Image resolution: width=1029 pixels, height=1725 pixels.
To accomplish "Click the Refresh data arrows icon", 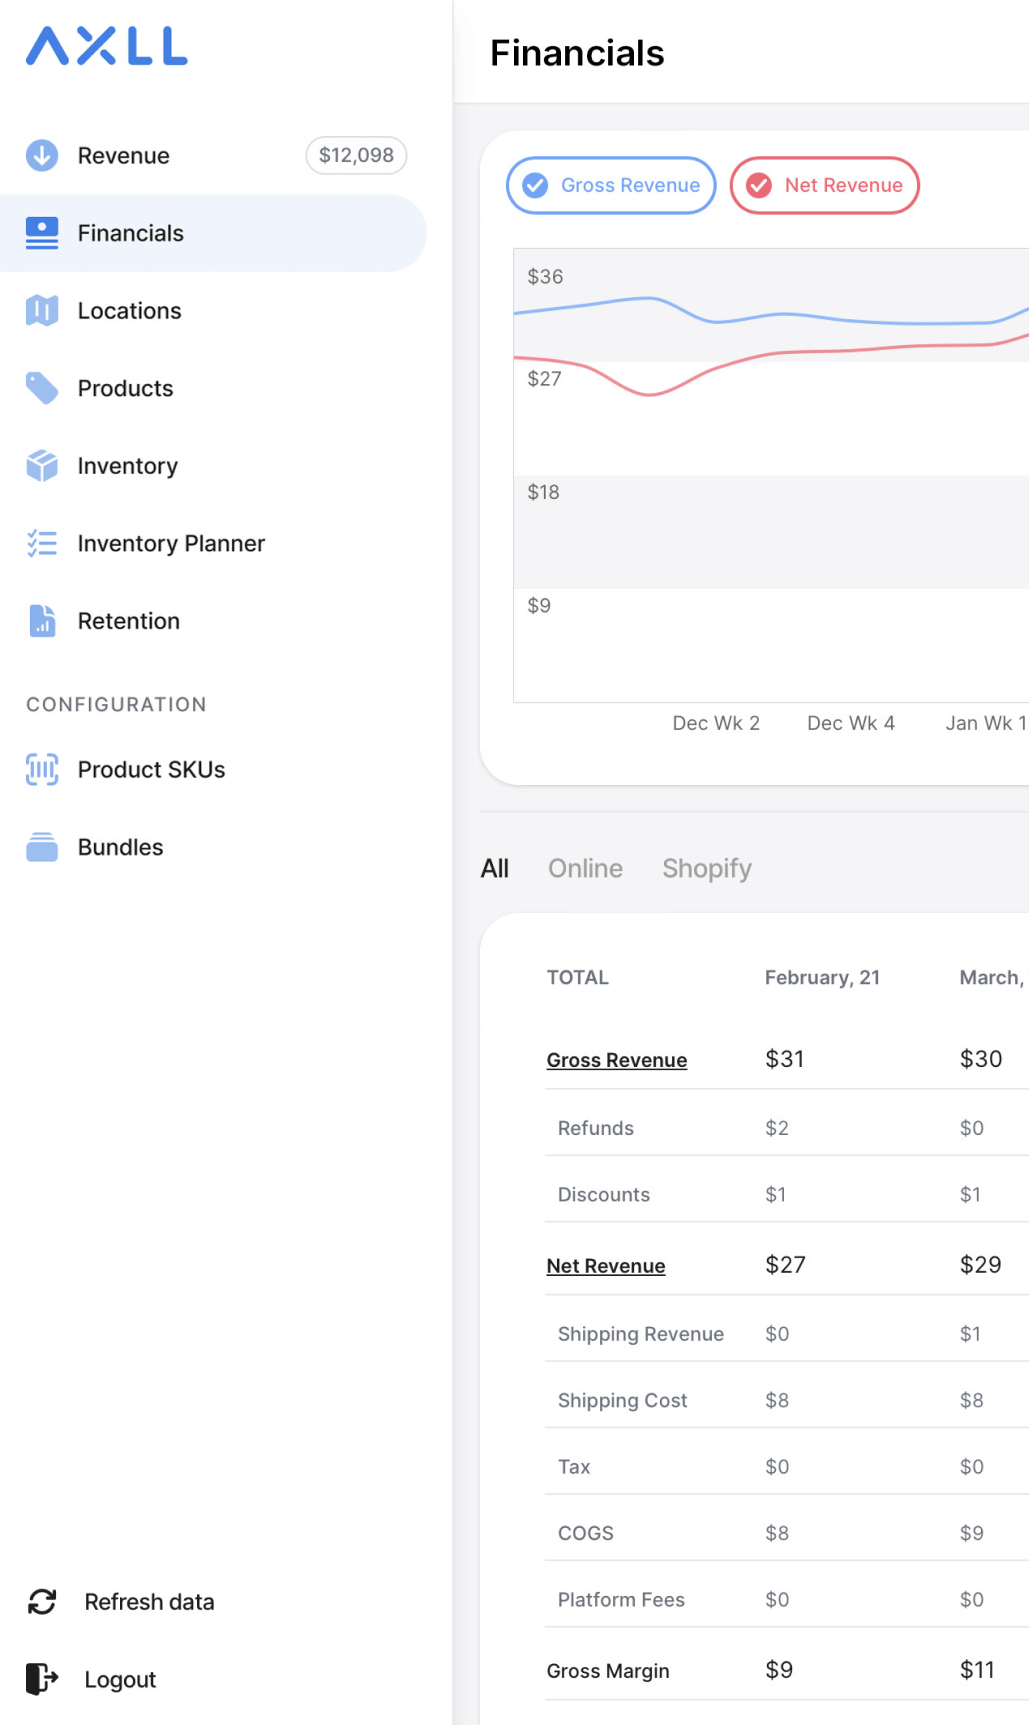I will pos(42,1602).
